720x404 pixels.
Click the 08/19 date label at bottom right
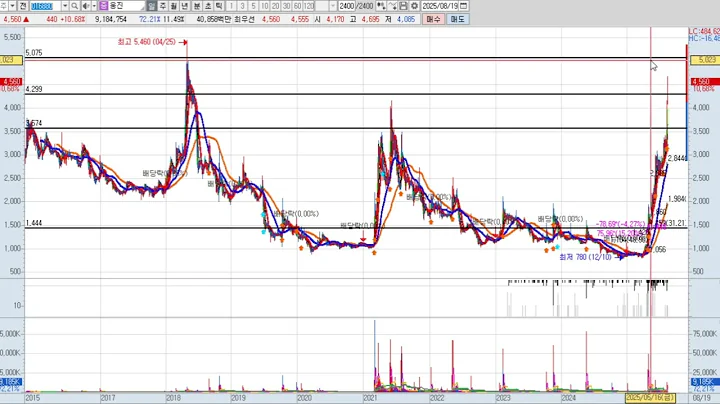pos(702,398)
